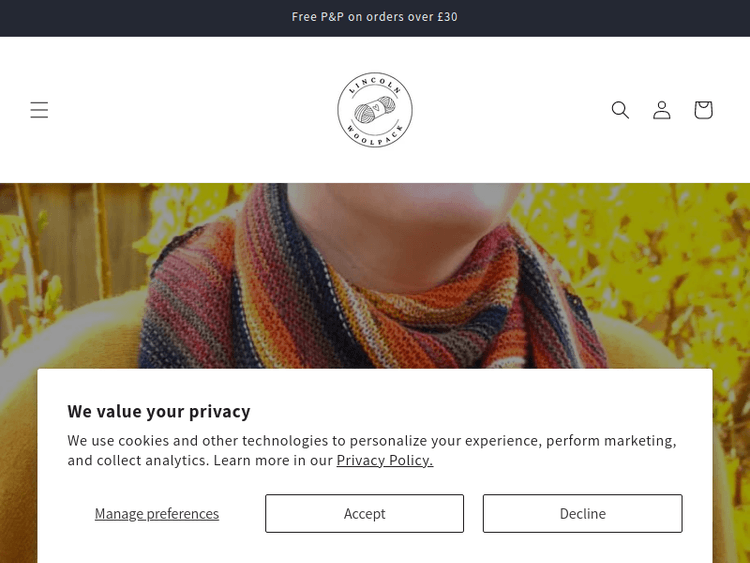Follow the Privacy Policy link
The height and width of the screenshot is (563, 750).
(x=384, y=460)
